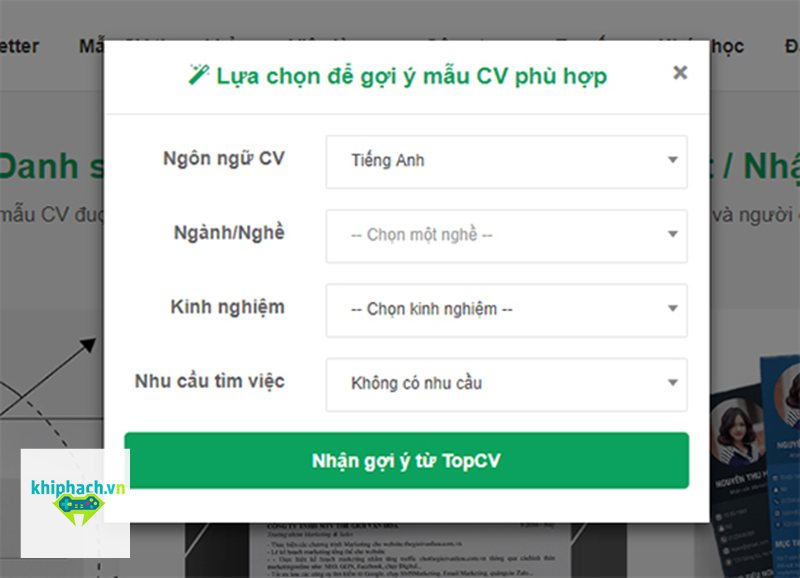Close the CV suggestion dialog
This screenshot has width=800, height=578.
(x=680, y=73)
